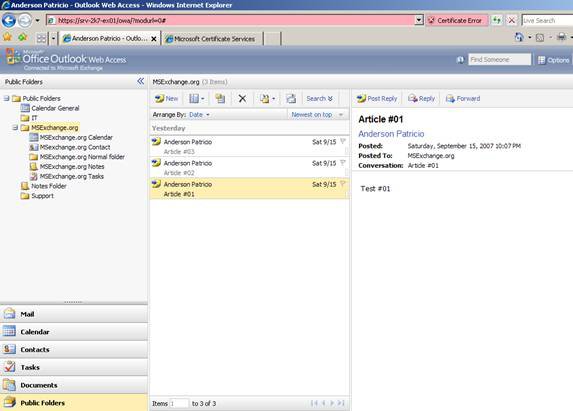Click the Add to Favorites icon
The width and height of the screenshot is (573, 411).
(x=23, y=37)
